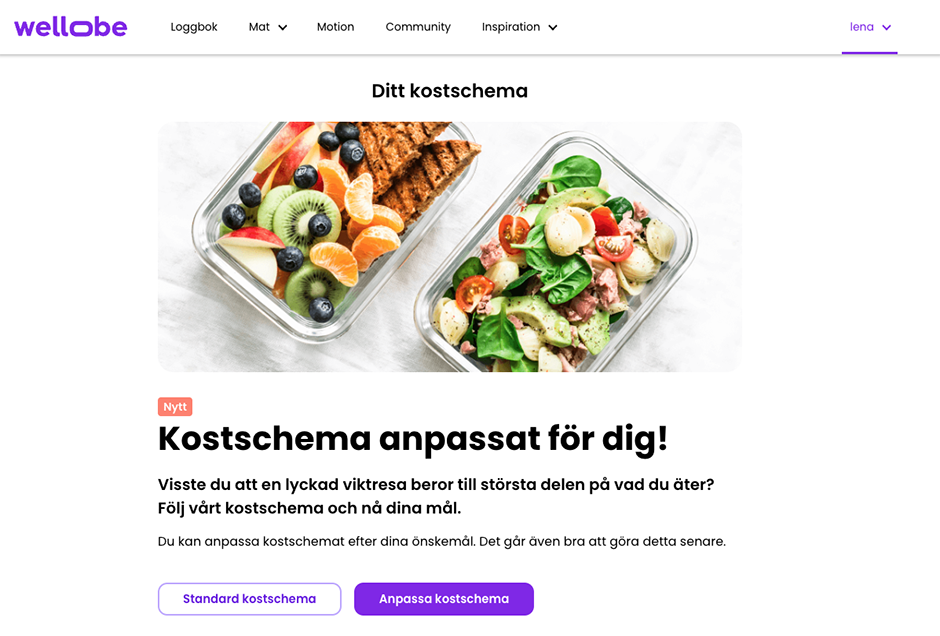Screen dimensions: 940x636
Task: Click the purple underline below lena
Action: (x=869, y=53)
